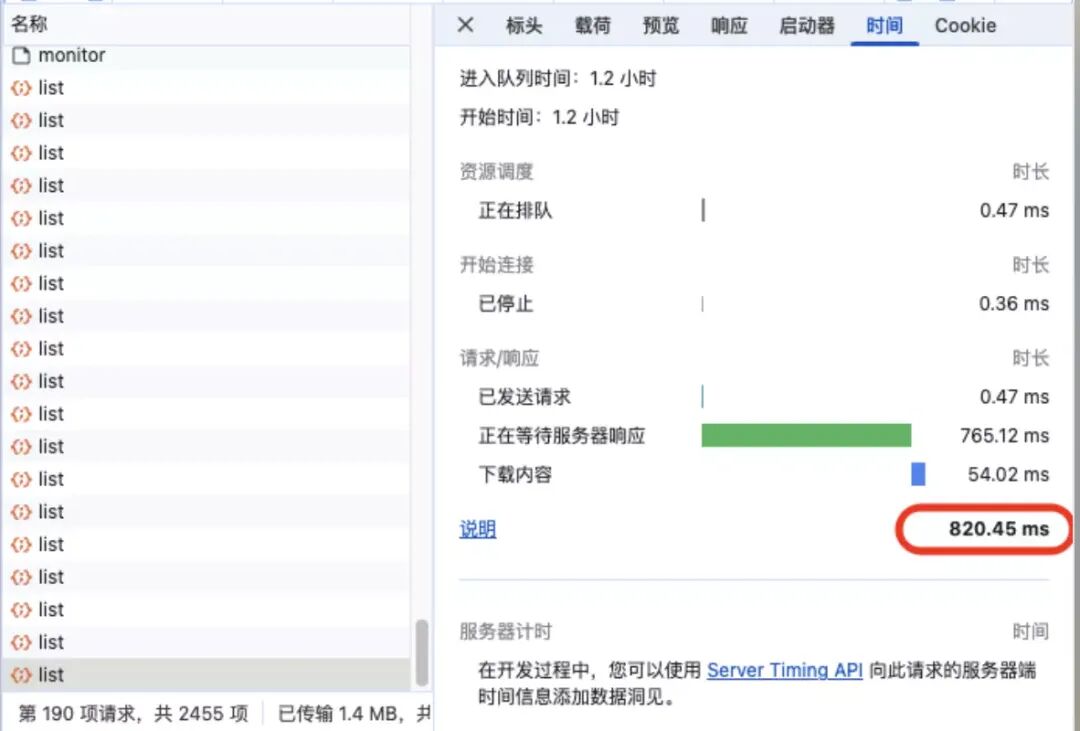Click the blue 下载内容 timing bar
Image resolution: width=1080 pixels, height=731 pixels.
click(918, 474)
